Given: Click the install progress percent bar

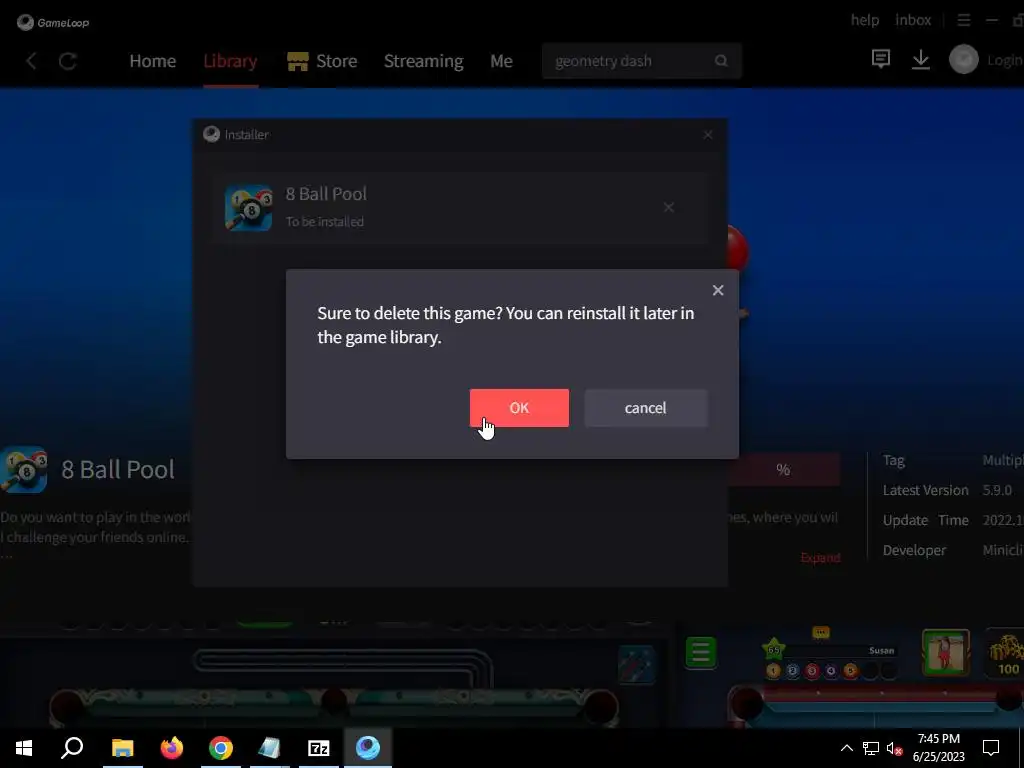Looking at the screenshot, I should [x=783, y=469].
